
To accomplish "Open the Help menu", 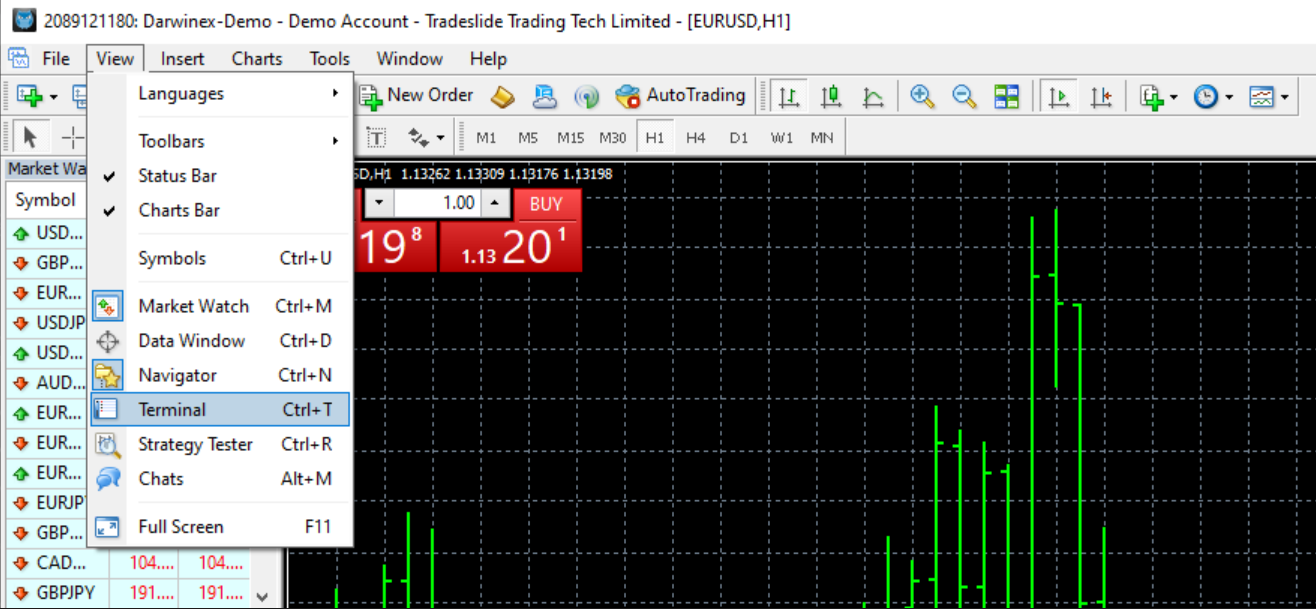I will 488,59.
